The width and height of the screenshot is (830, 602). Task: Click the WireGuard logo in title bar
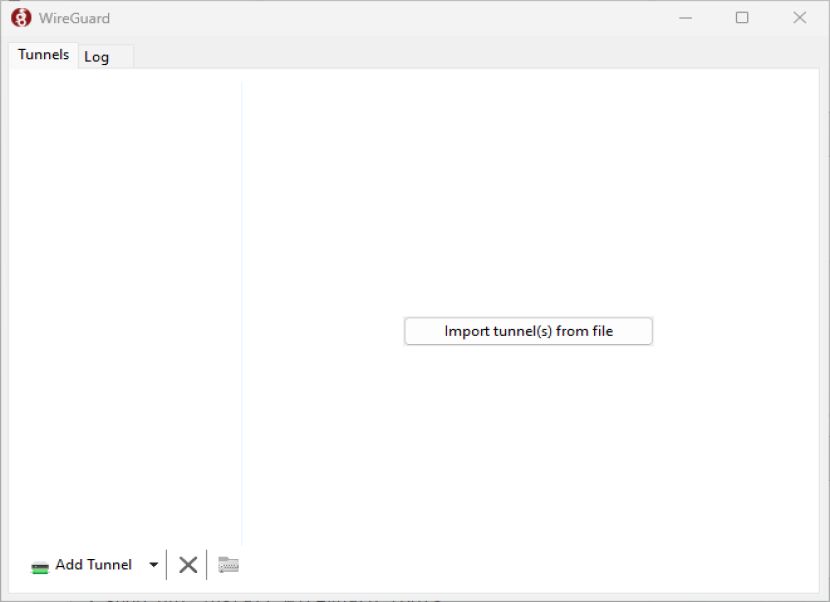tap(21, 18)
